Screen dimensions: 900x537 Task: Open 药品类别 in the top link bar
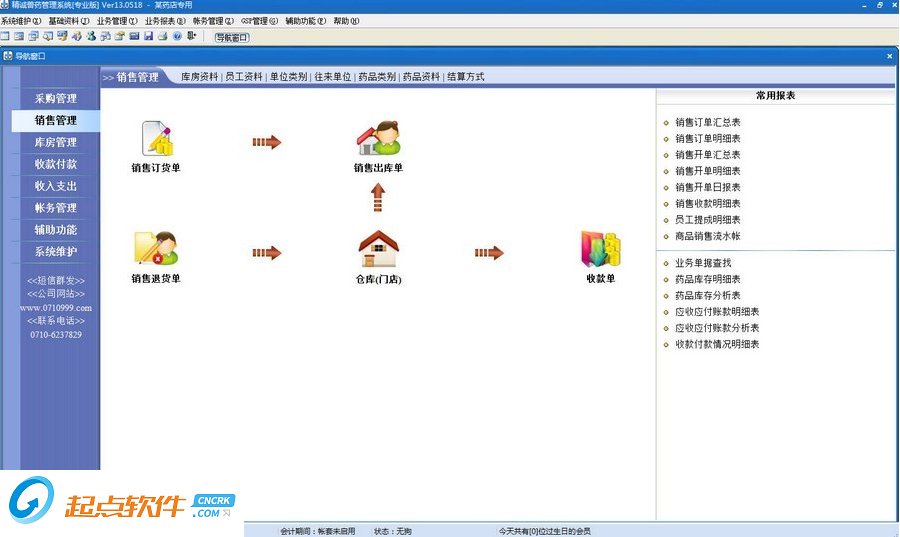coord(377,77)
